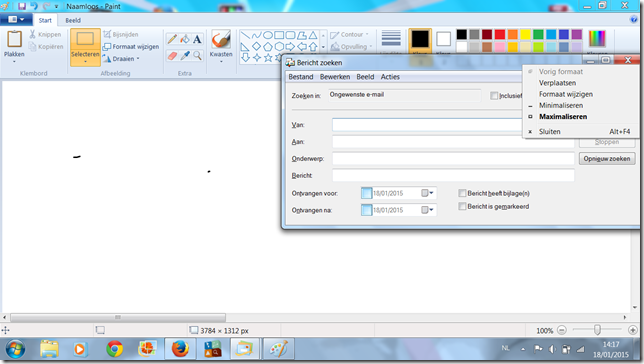
Task: Expand the Ontvangen na date dropdown
Action: [x=427, y=210]
